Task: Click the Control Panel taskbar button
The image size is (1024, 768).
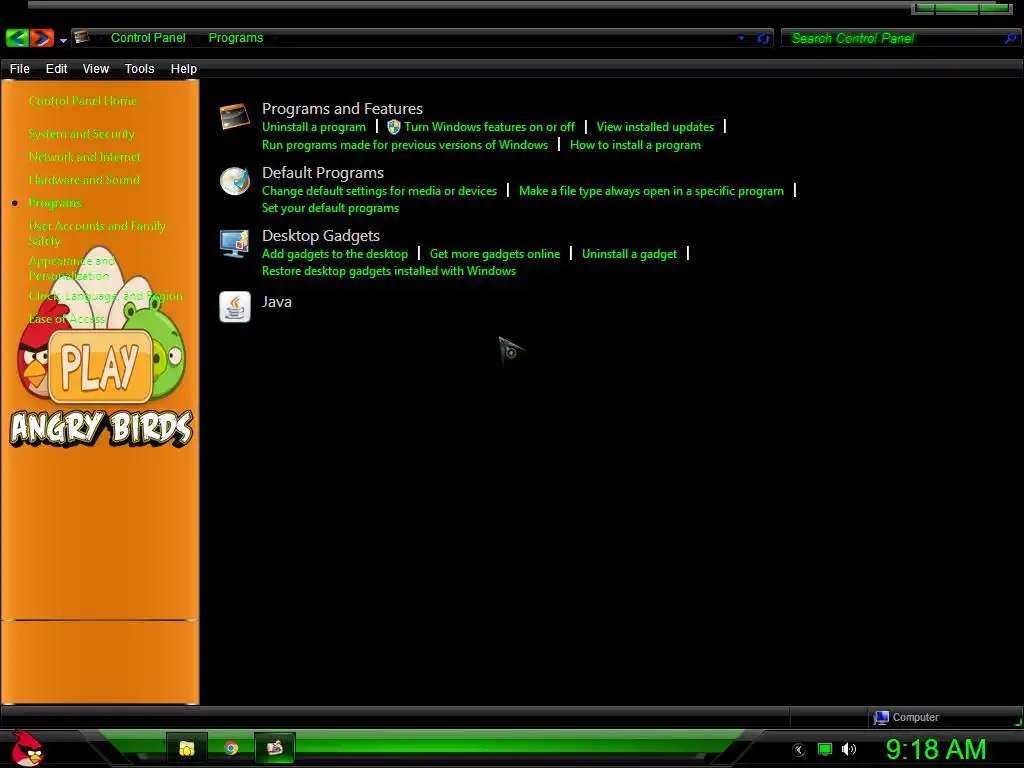Action: pyautogui.click(x=275, y=747)
